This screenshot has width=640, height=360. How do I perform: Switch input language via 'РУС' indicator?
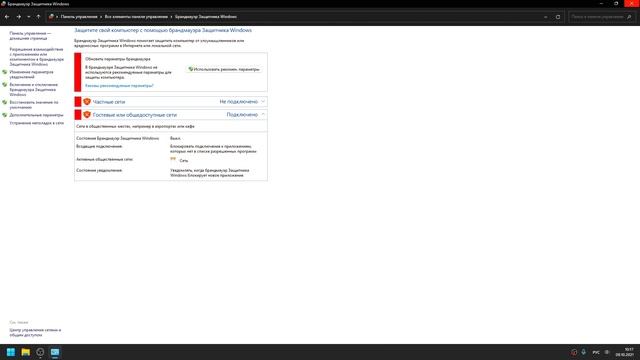coord(596,352)
